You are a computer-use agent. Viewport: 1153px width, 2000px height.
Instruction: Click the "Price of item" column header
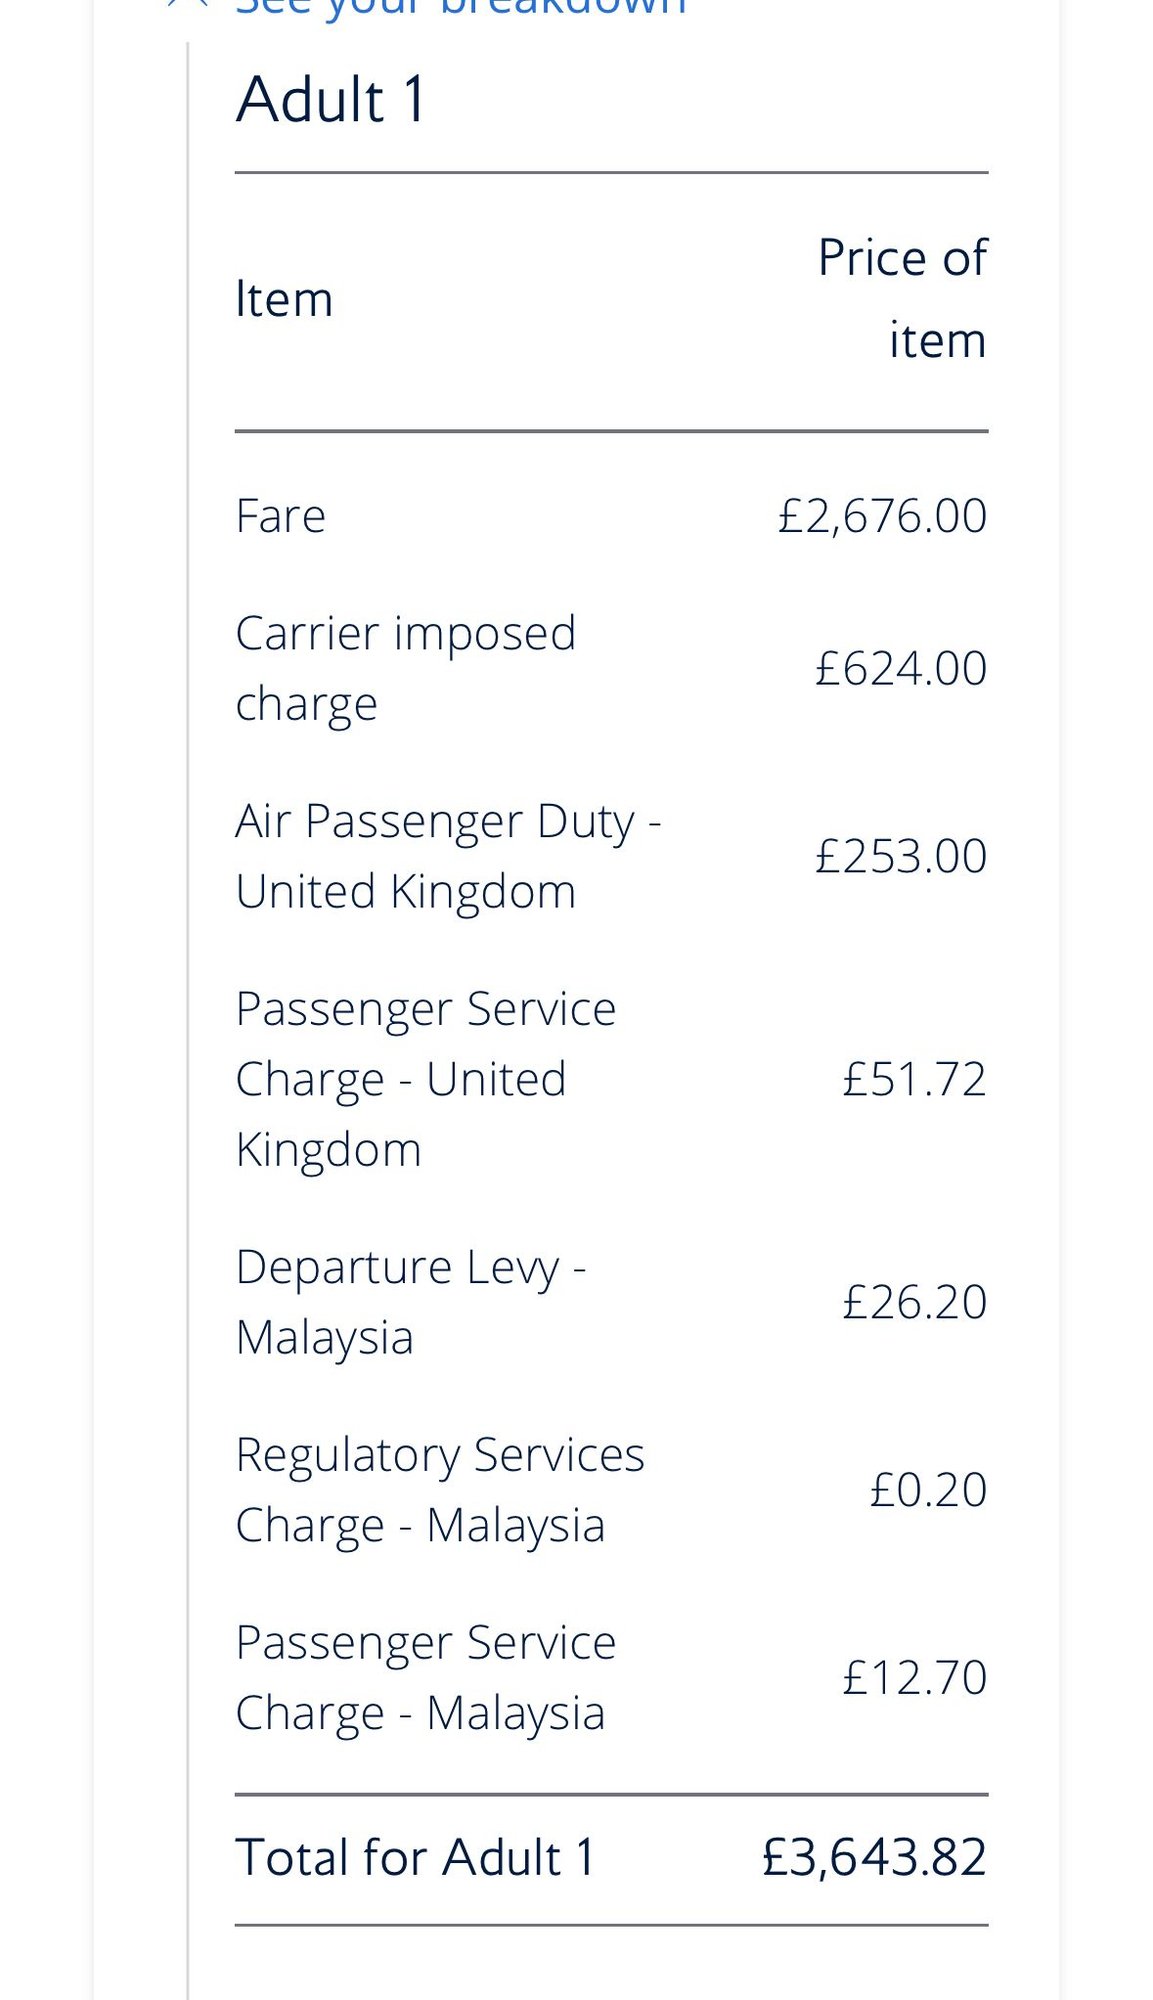(x=902, y=299)
